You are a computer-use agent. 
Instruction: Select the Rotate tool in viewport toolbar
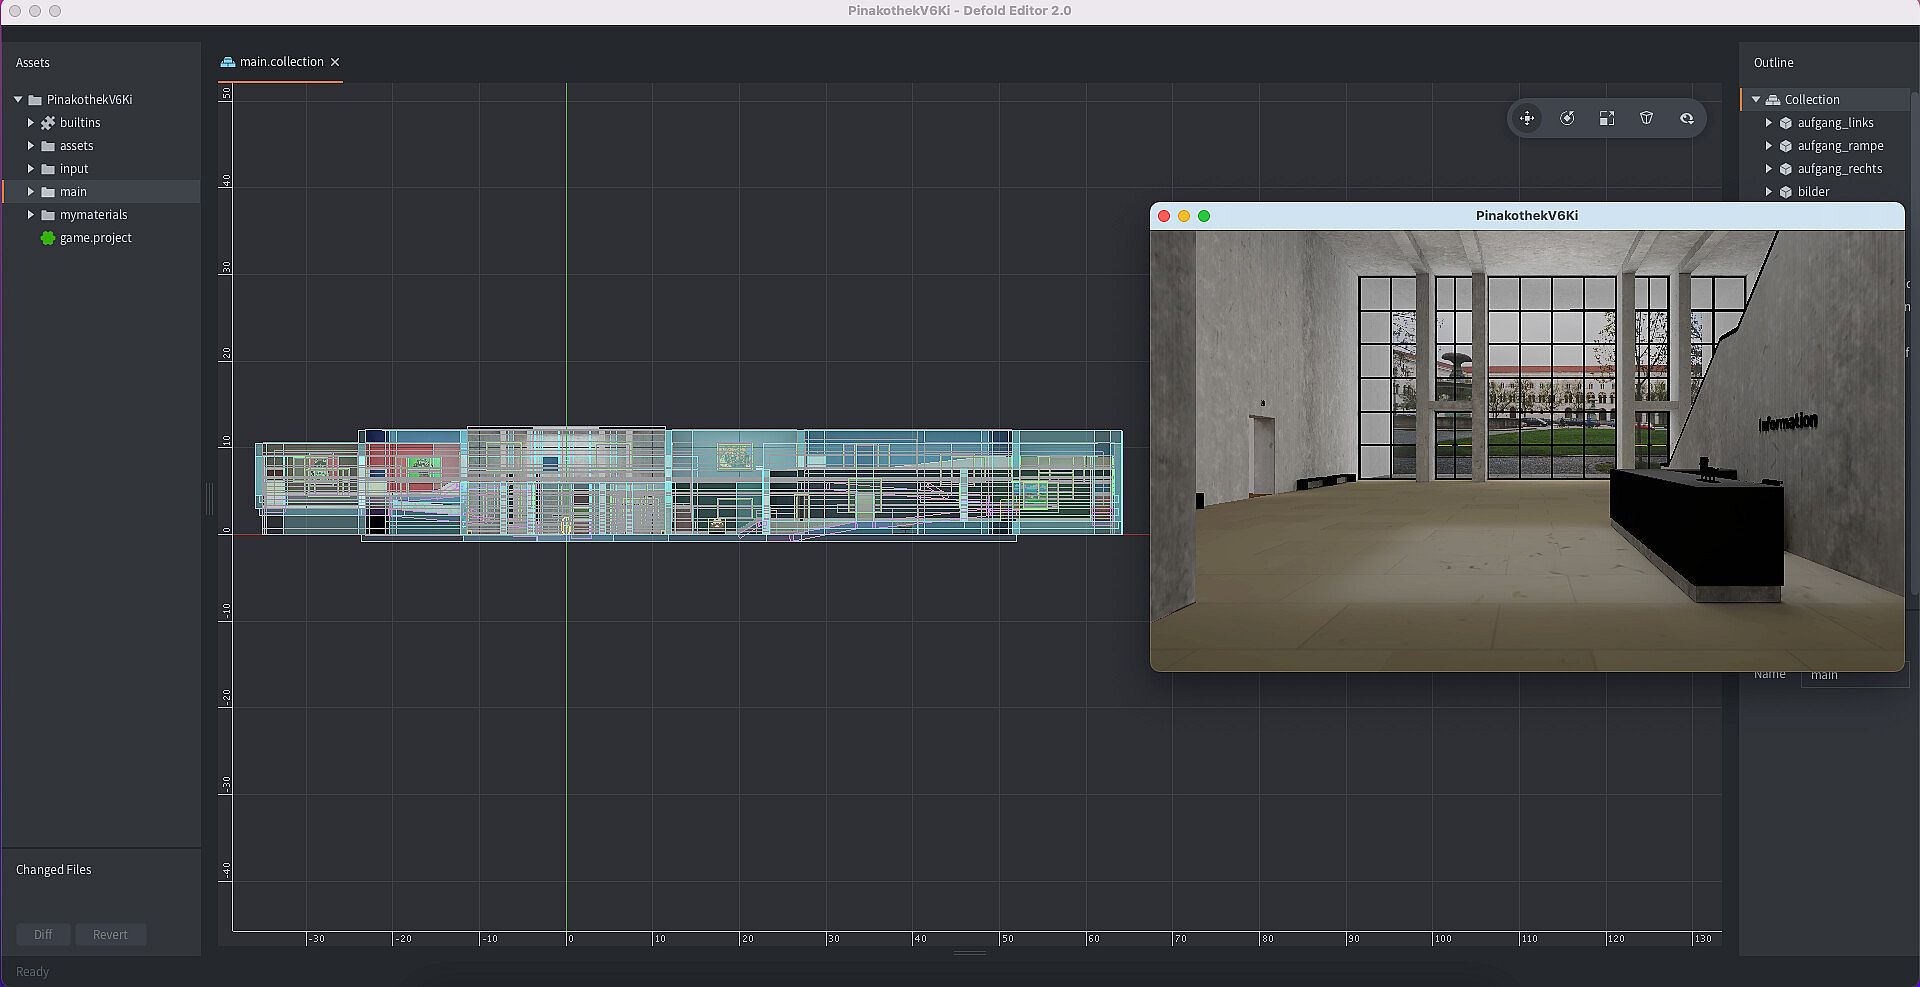pos(1567,119)
